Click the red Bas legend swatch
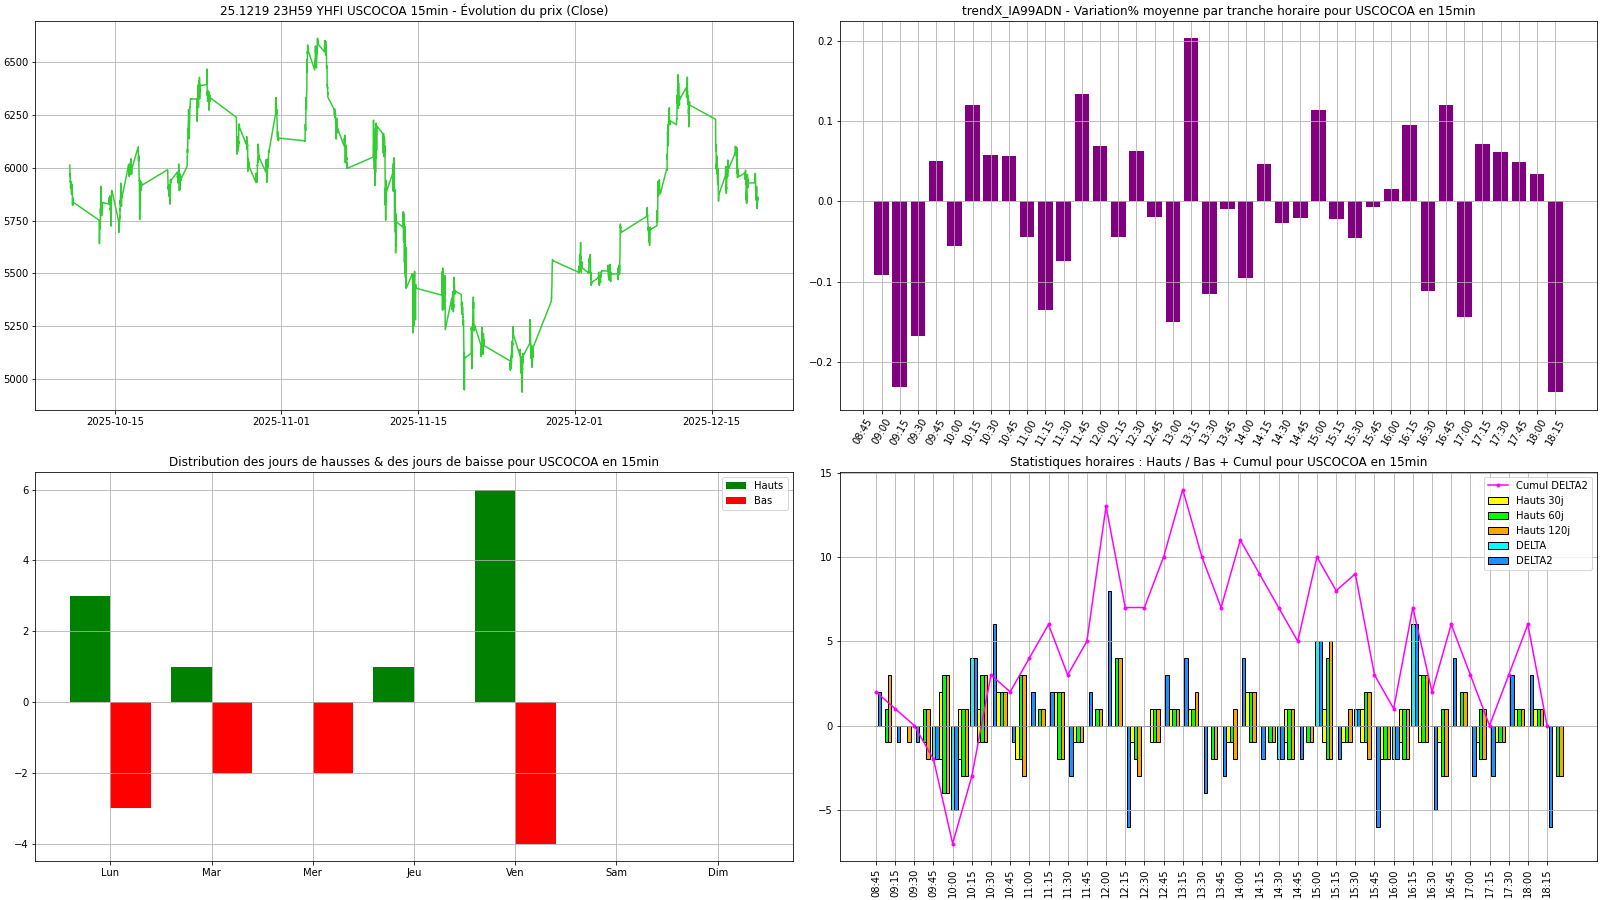Viewport: 1600px width, 900px height. pos(736,501)
